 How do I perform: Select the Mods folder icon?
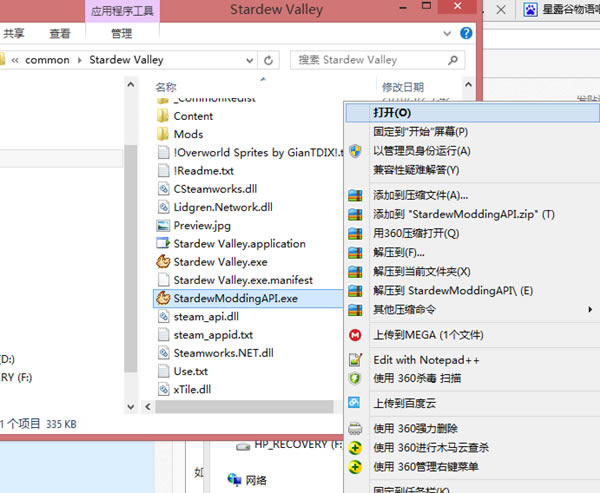[x=165, y=134]
